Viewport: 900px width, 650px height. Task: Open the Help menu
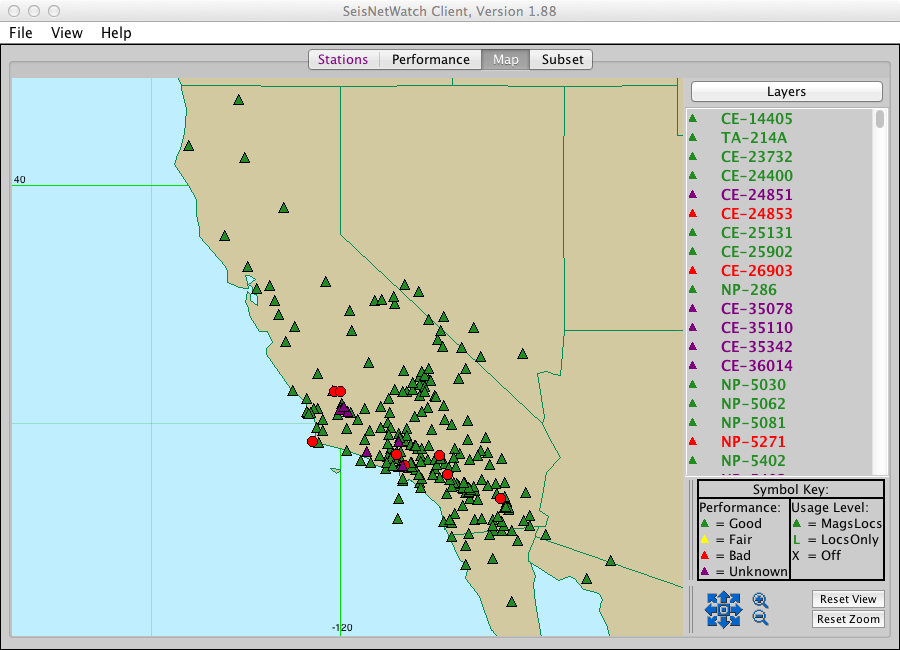click(x=116, y=33)
